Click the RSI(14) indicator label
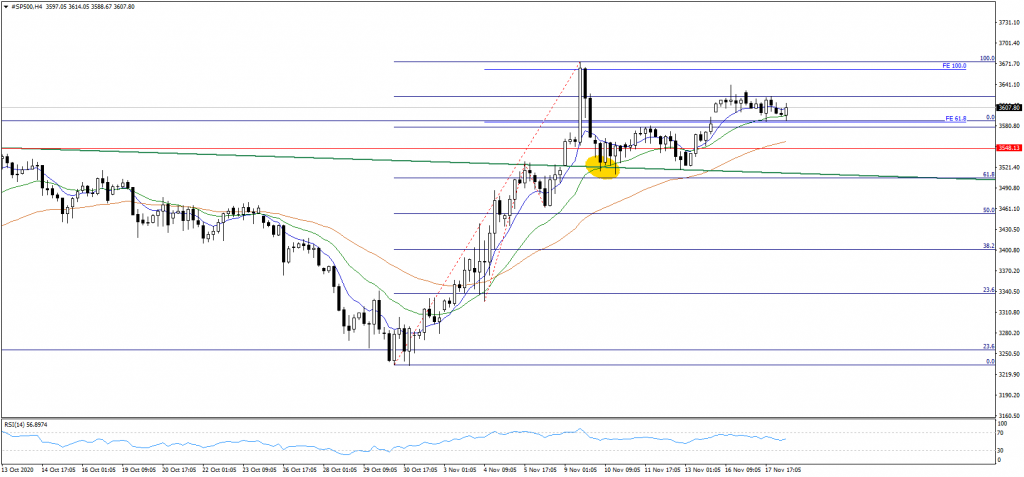This screenshot has height=477, width=1024. point(26,424)
